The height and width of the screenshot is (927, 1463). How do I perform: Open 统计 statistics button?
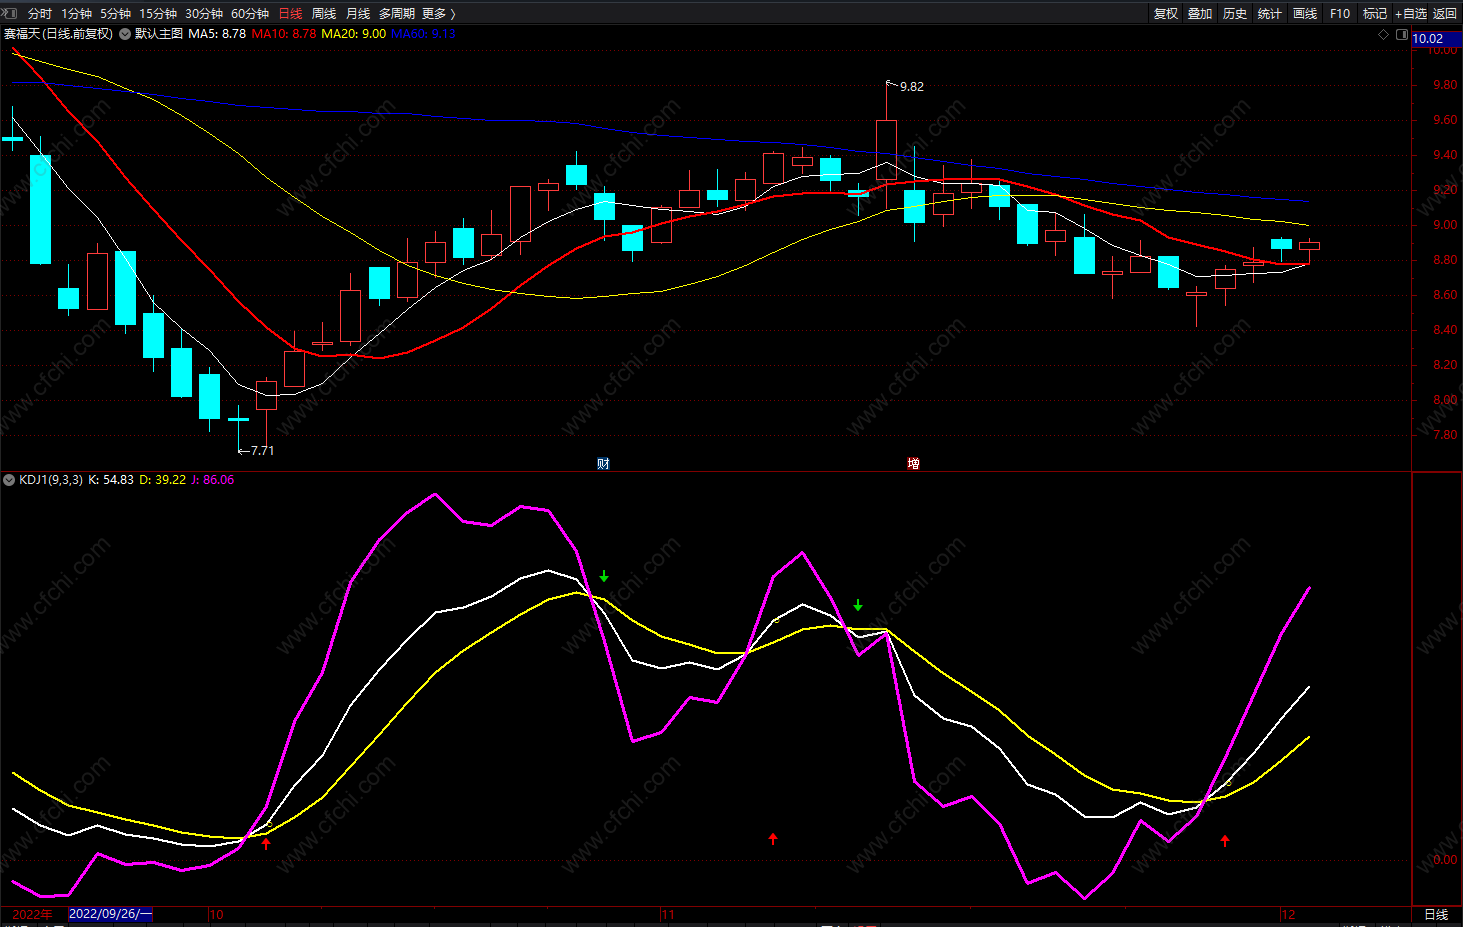pos(1270,13)
